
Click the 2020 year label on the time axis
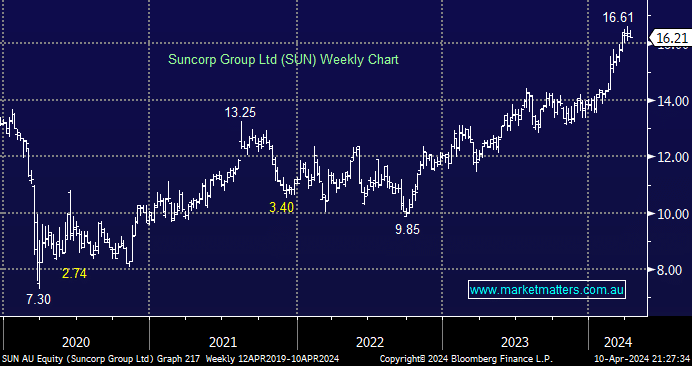click(x=76, y=342)
